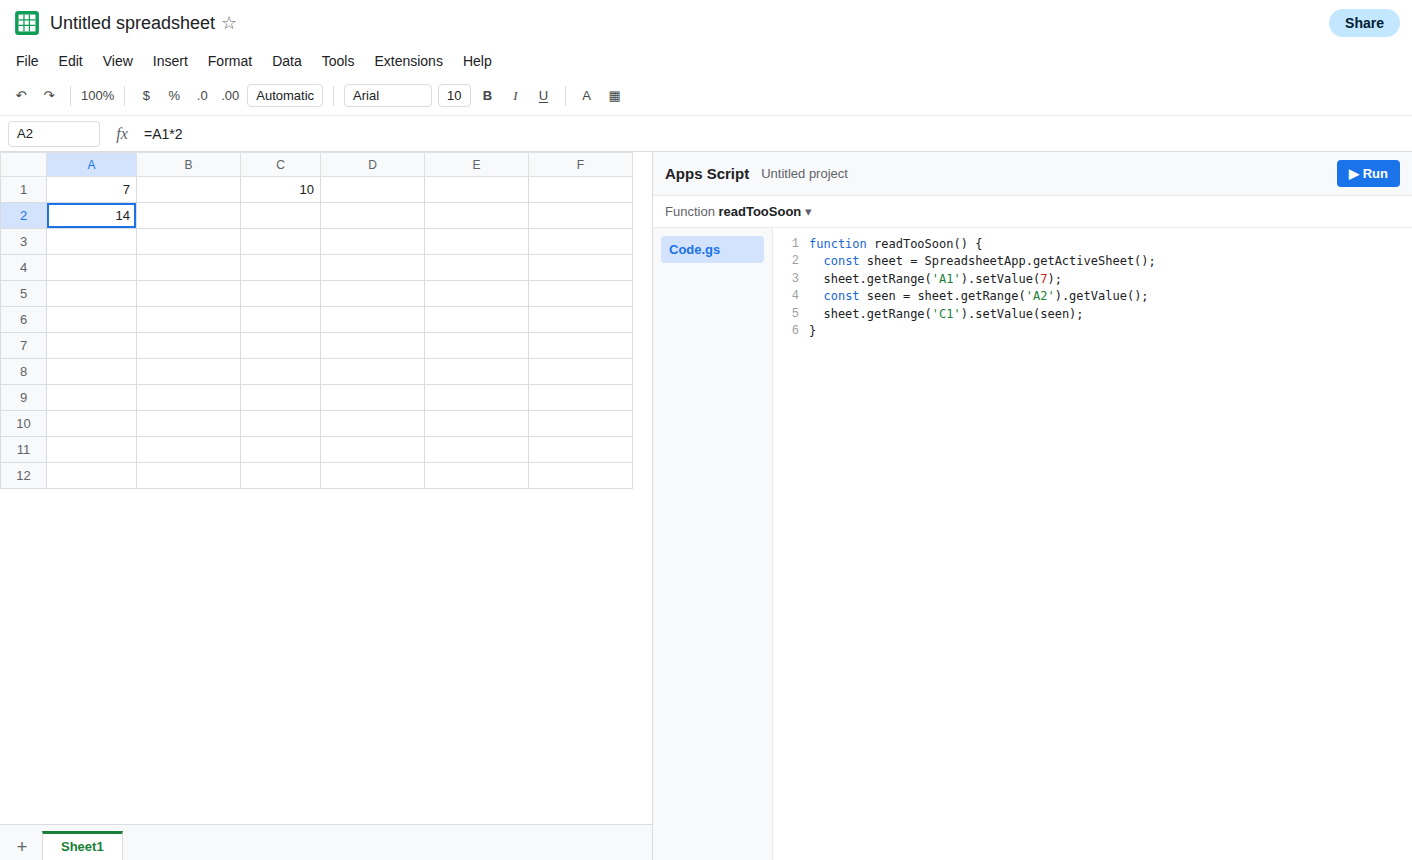Select cell A2 containing 14
Image resolution: width=1412 pixels, height=860 pixels.
coord(91,216)
